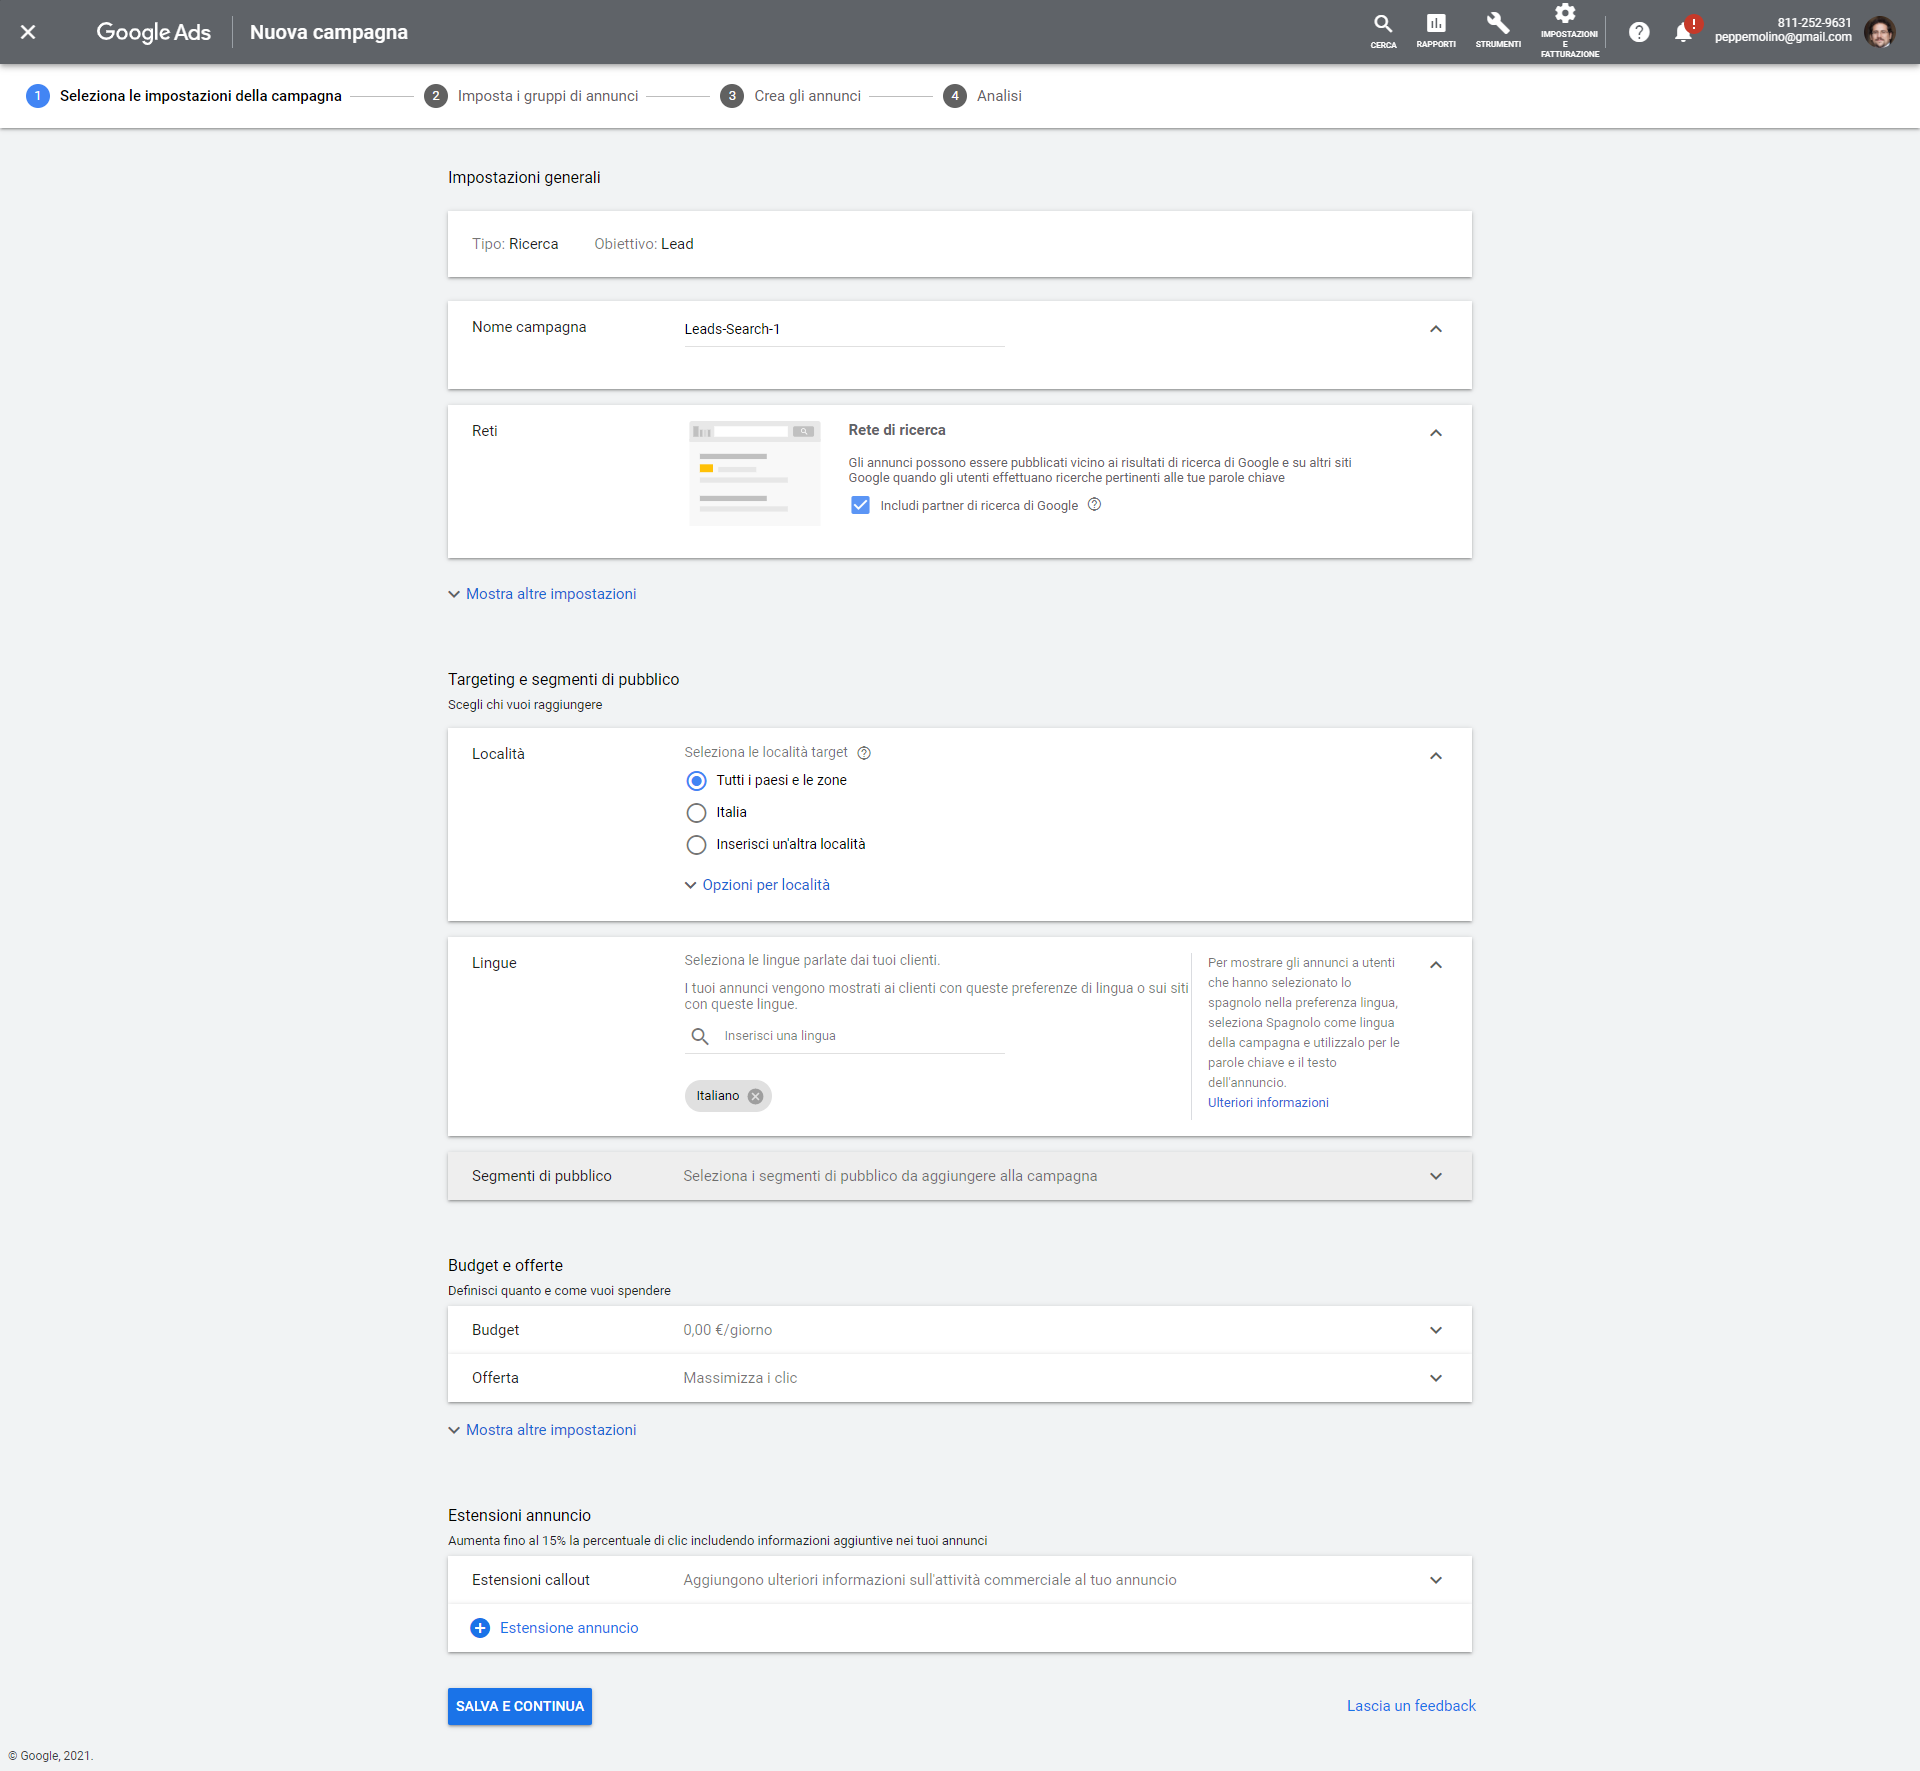
Task: Go to step Crea gli annunci
Action: [x=807, y=96]
